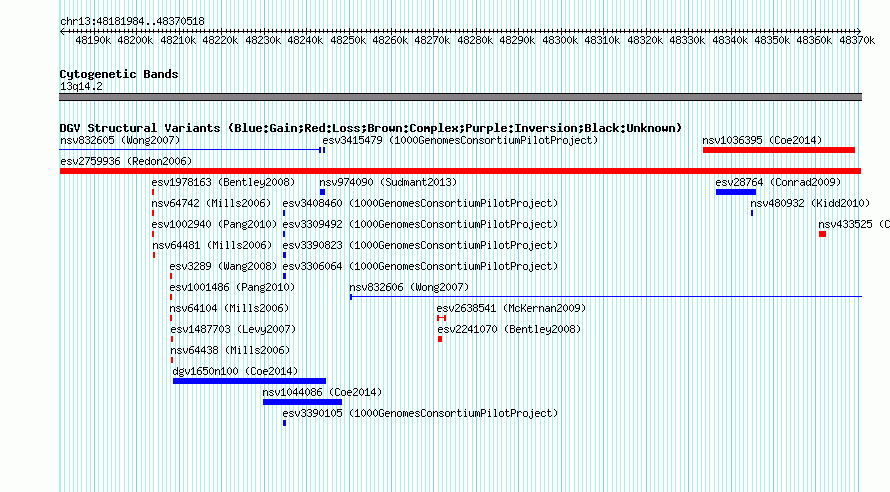Screen dimensions: 890x492
Task: Click the 48280k ruler position
Action: click(x=475, y=40)
